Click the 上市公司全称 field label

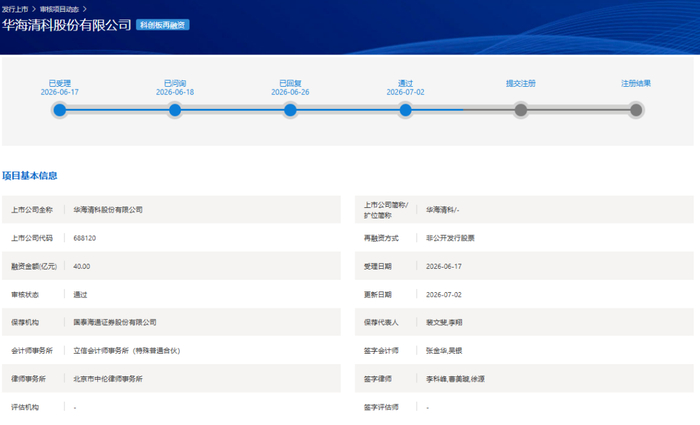click(x=32, y=210)
